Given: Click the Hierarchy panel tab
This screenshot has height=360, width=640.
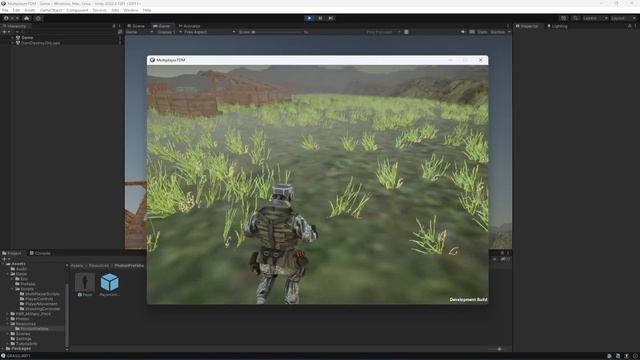Looking at the screenshot, I should click(x=15, y=26).
